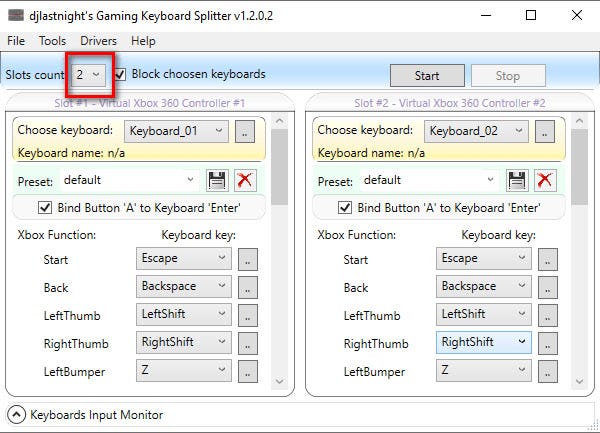
Task: Click Slot #2 scrollbar thumb
Action: click(x=579, y=167)
